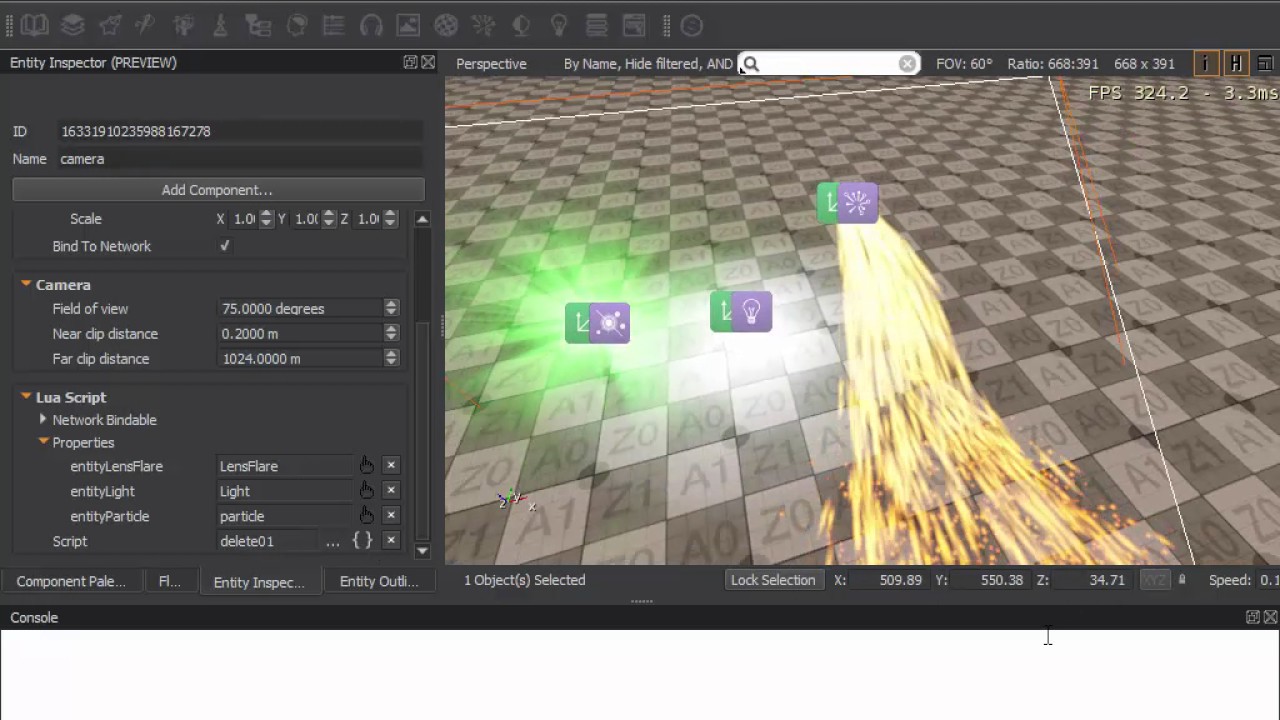Switch to Entity Inspector tab
This screenshot has height=720, width=1280.
click(259, 582)
